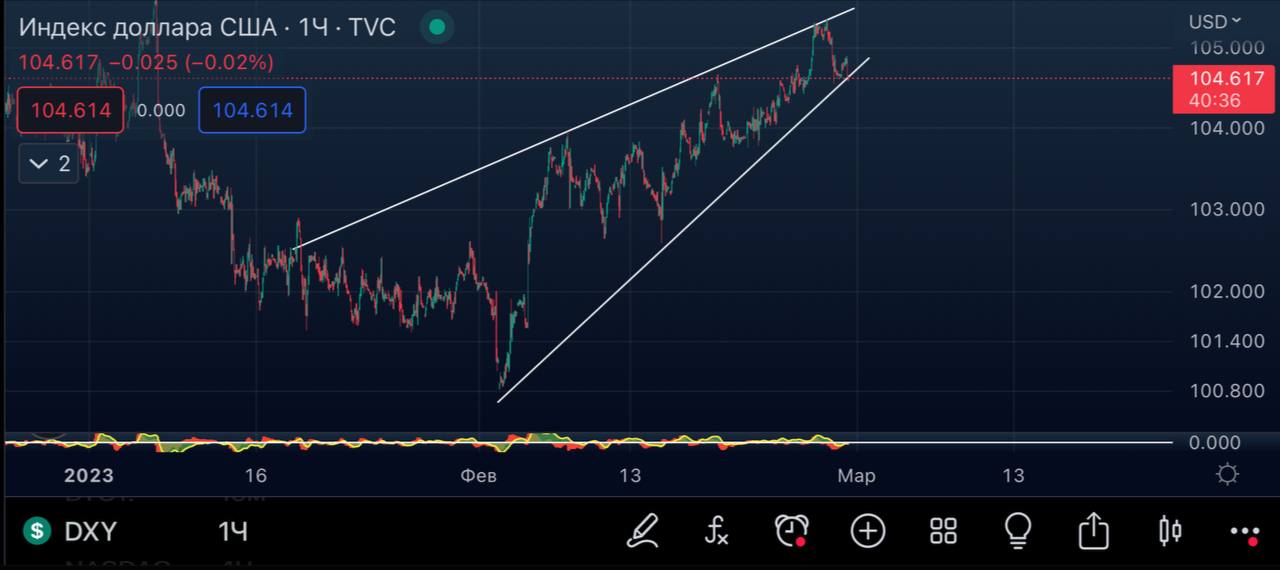Change chart type via candlestick icon
1280x570 pixels.
(x=1169, y=530)
